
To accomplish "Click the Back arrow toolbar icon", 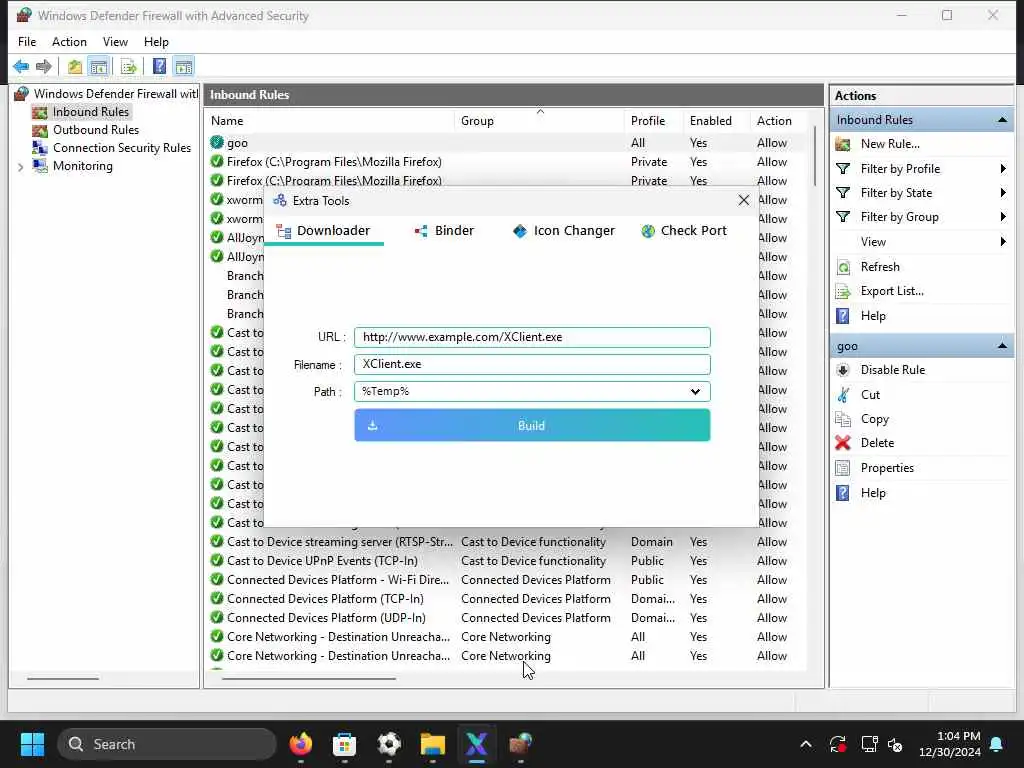I will pyautogui.click(x=21, y=66).
